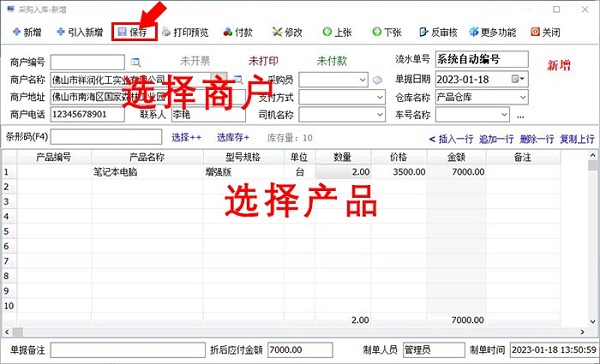Viewport: 600px width, 364px height.
Task: Click the quantity cell 2.00 in row 1
Action: tap(343, 172)
